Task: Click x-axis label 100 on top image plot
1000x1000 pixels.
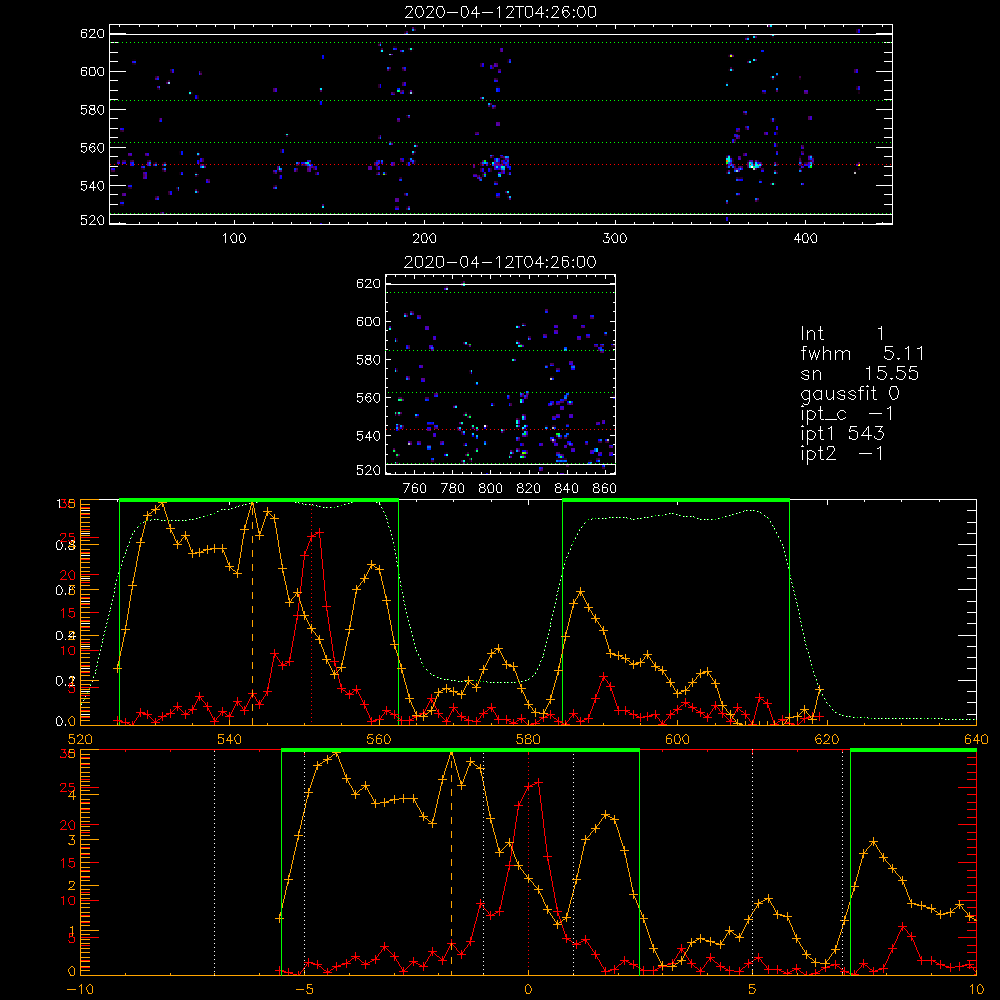Action: coord(234,239)
